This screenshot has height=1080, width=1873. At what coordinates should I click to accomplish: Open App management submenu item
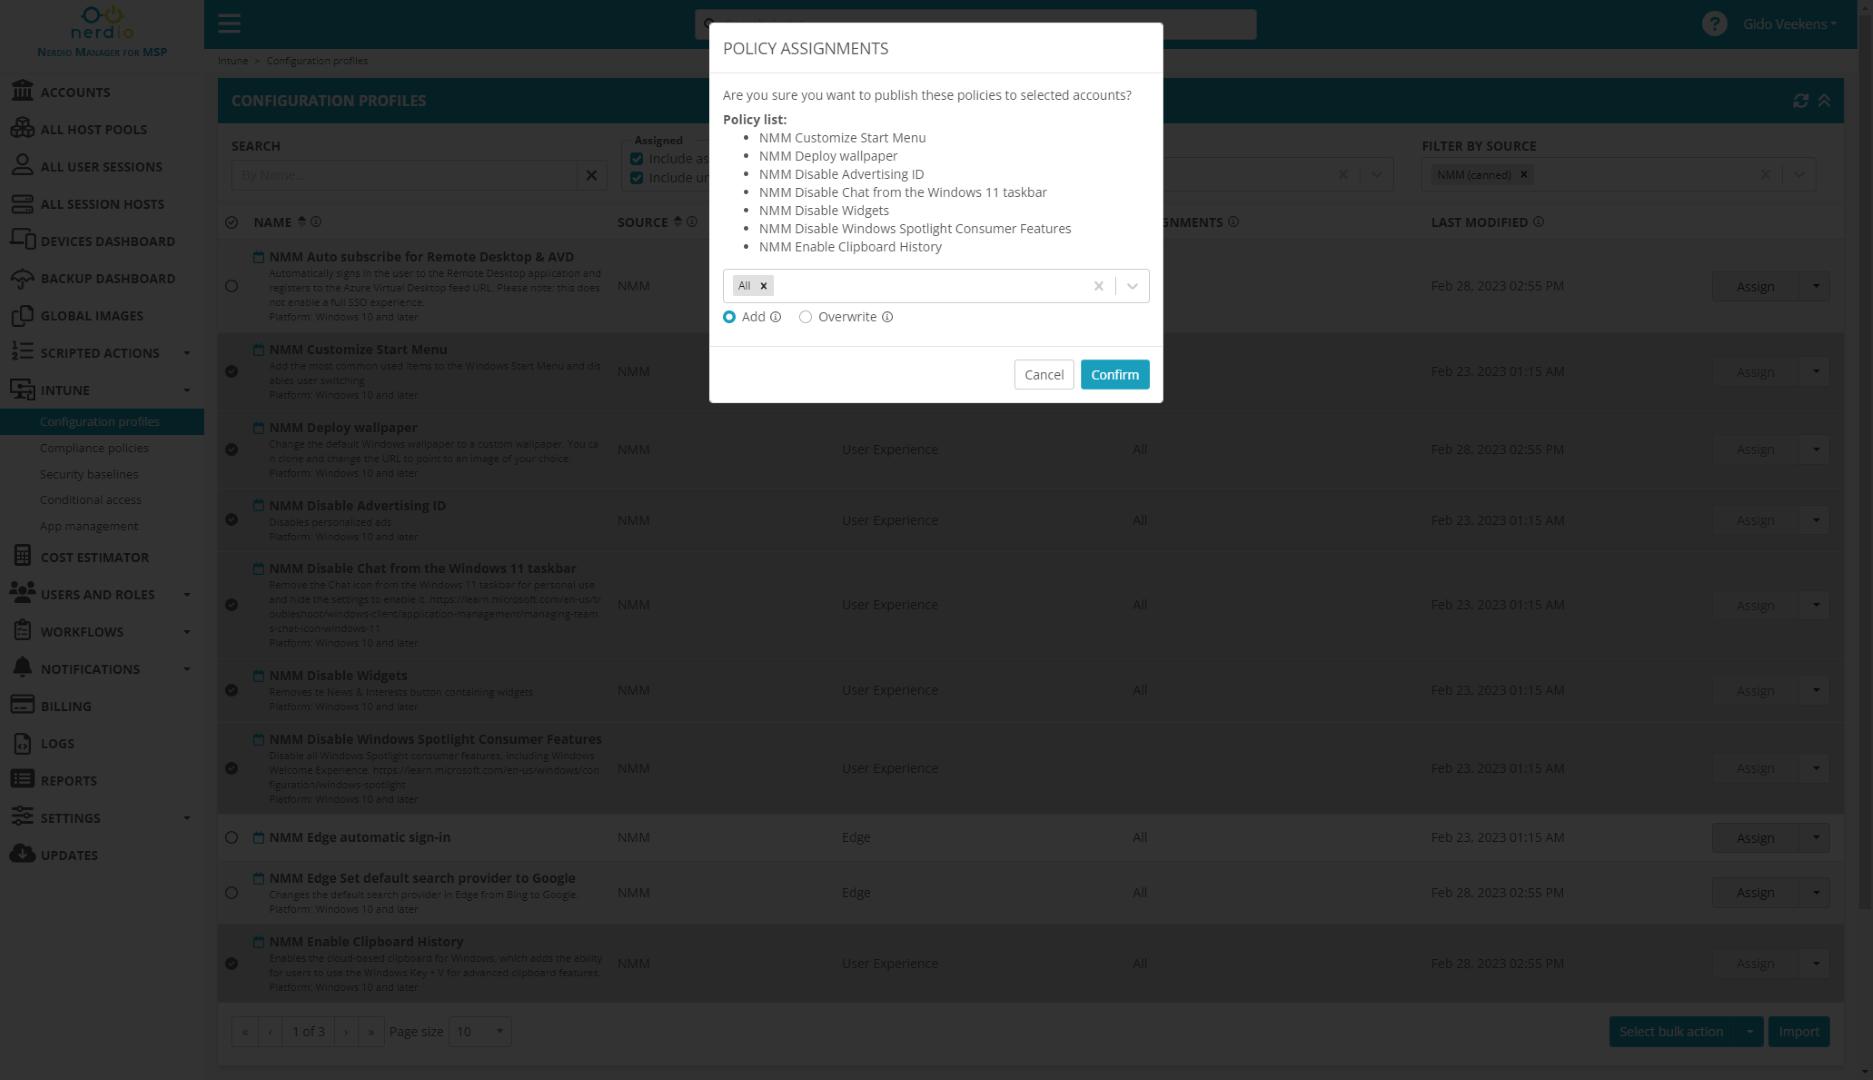[89, 526]
